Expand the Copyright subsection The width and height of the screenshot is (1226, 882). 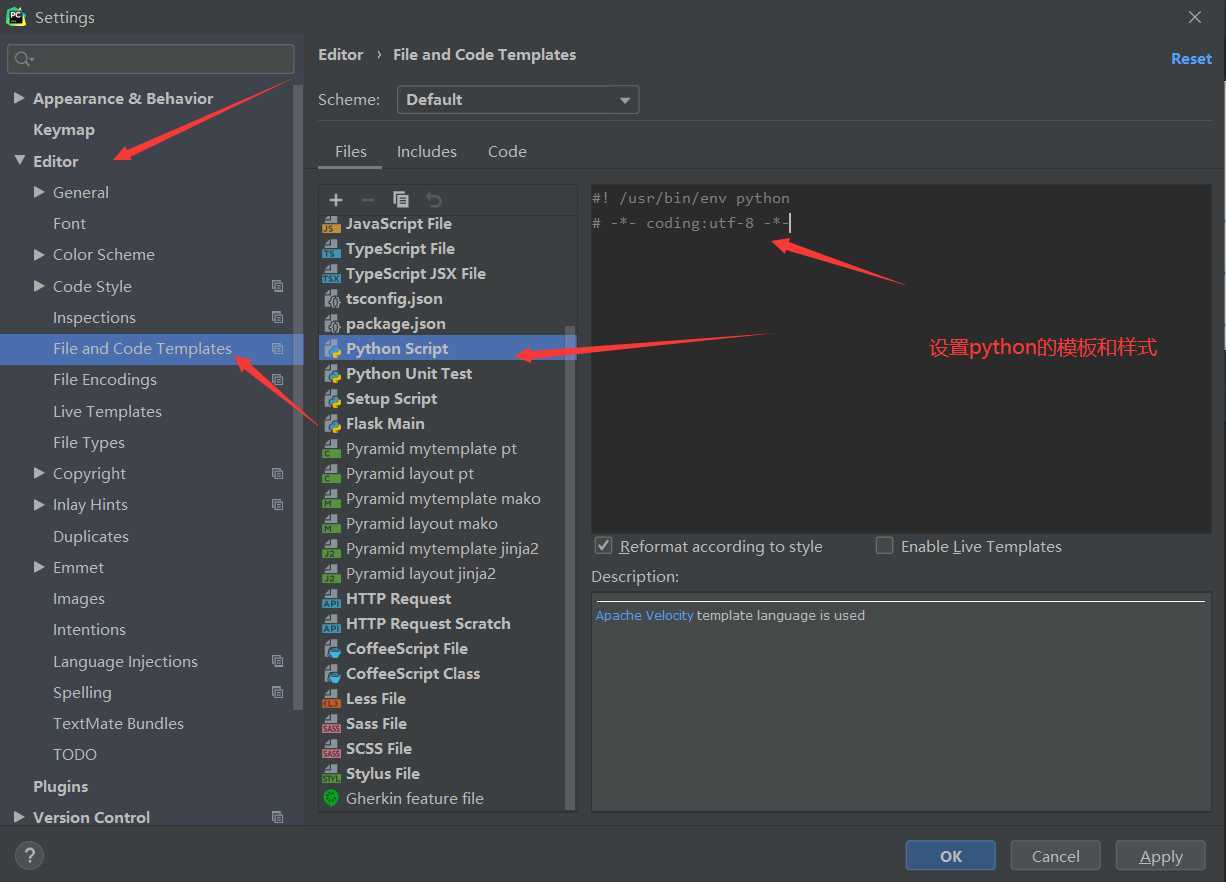click(x=39, y=473)
